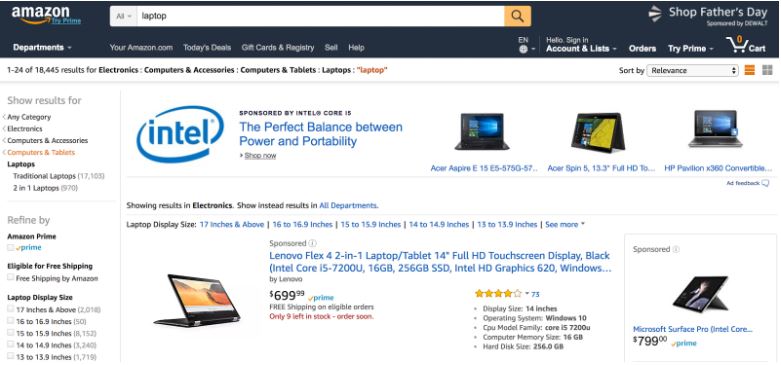Tick the 17 Inches & Above checkbox

[10, 309]
